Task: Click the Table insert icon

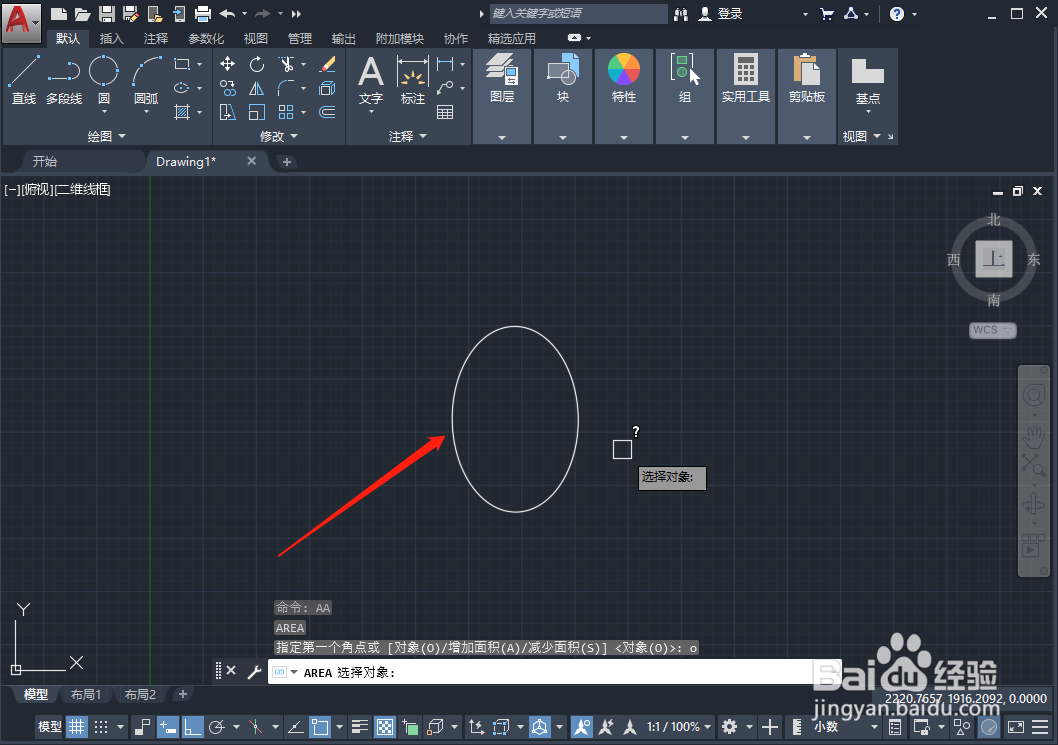Action: [x=445, y=112]
